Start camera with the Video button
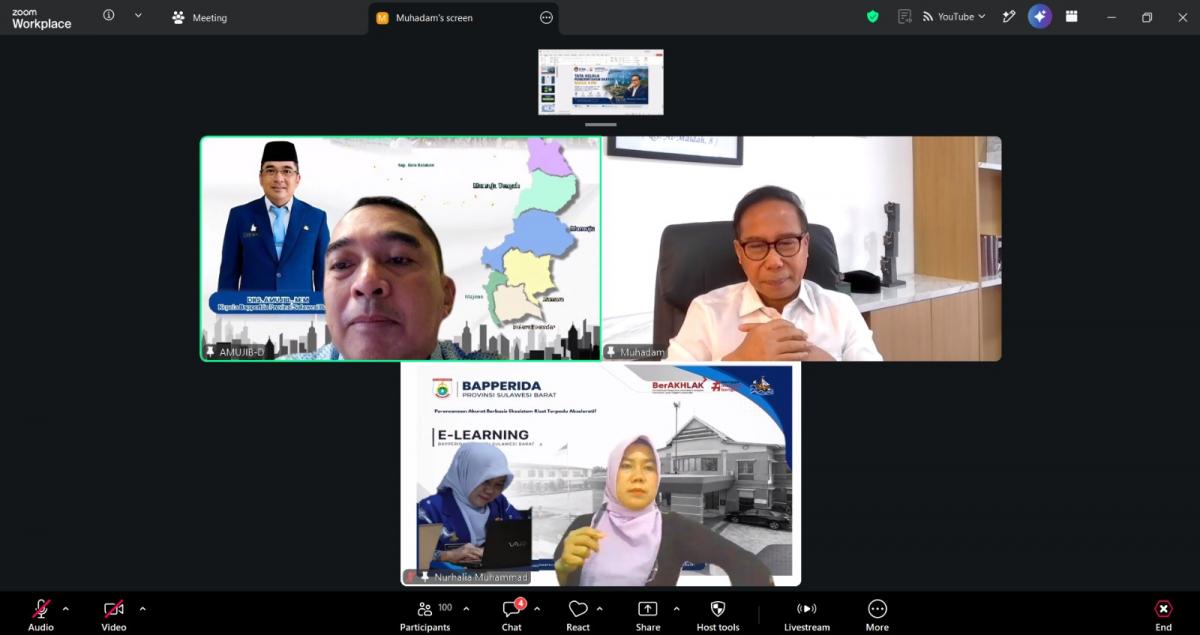The height and width of the screenshot is (635, 1200). (114, 614)
